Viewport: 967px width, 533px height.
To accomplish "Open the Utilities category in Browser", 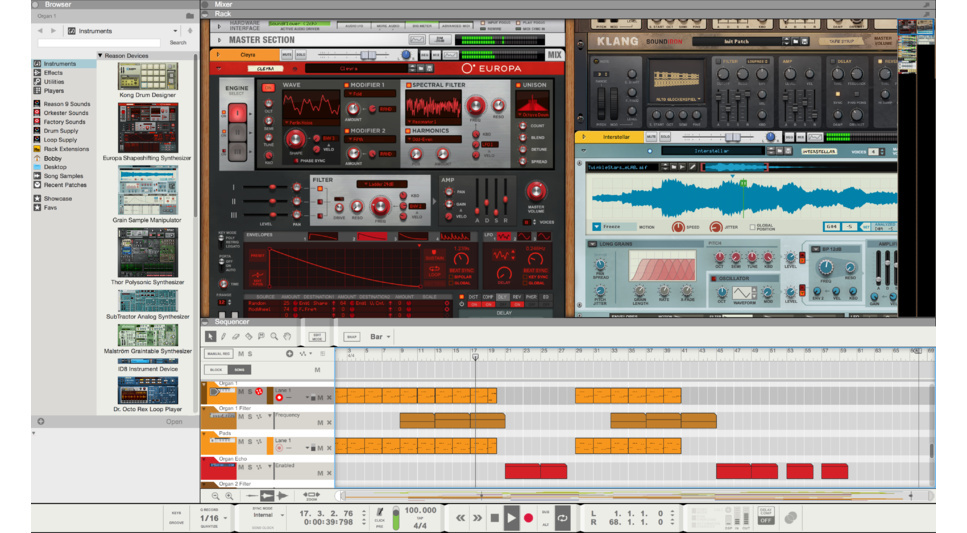I will click(54, 81).
